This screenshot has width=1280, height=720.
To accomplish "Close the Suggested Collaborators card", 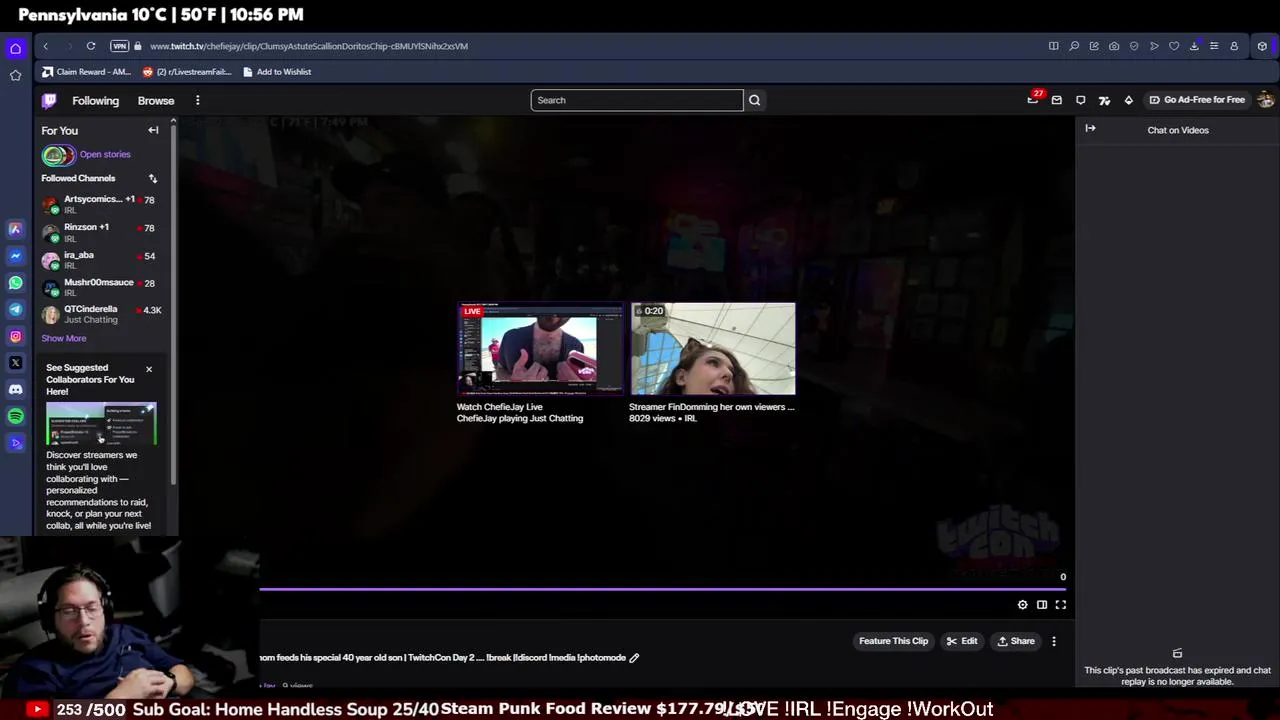I will click(149, 369).
